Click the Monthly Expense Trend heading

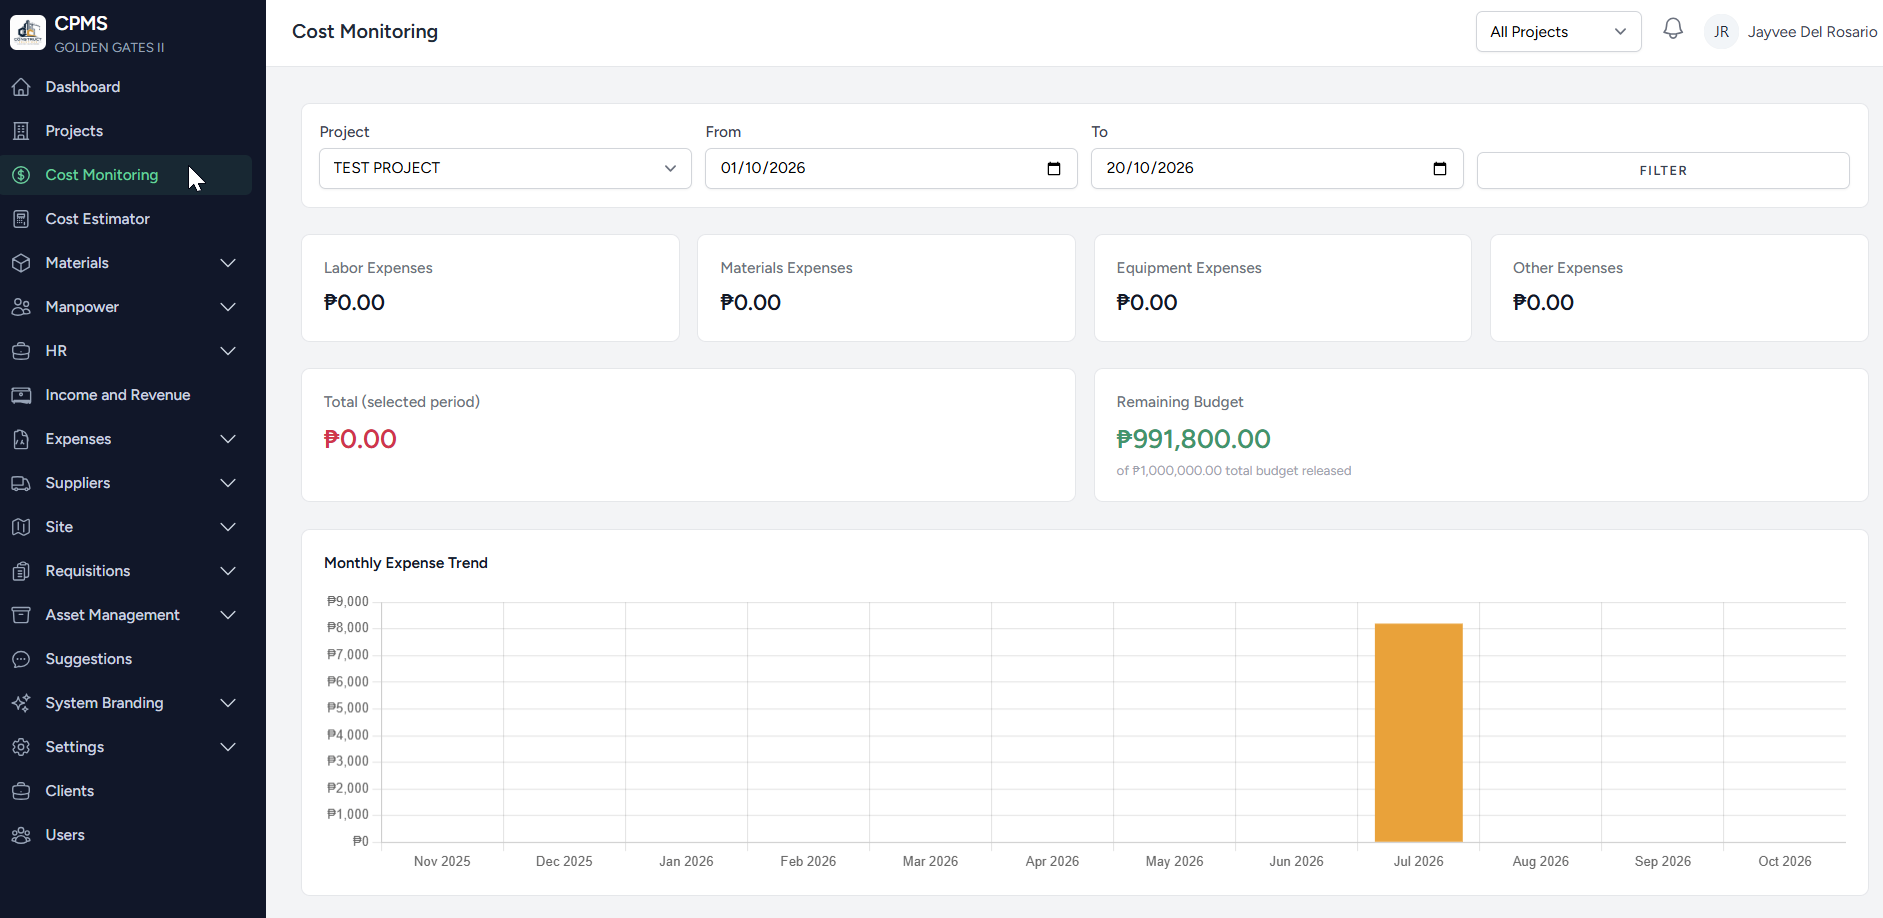tap(406, 563)
